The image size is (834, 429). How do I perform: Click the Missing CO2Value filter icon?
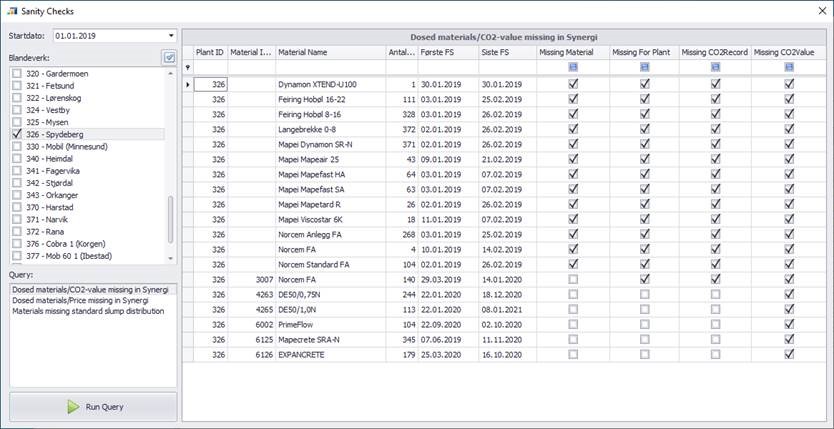pos(789,67)
